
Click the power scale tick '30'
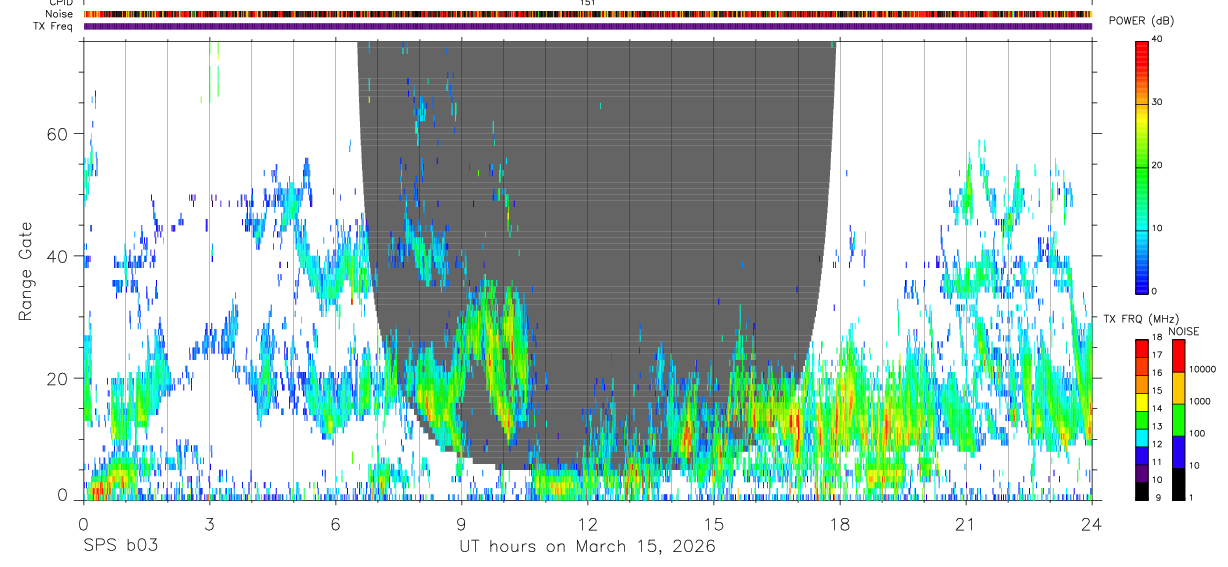(x=1157, y=102)
